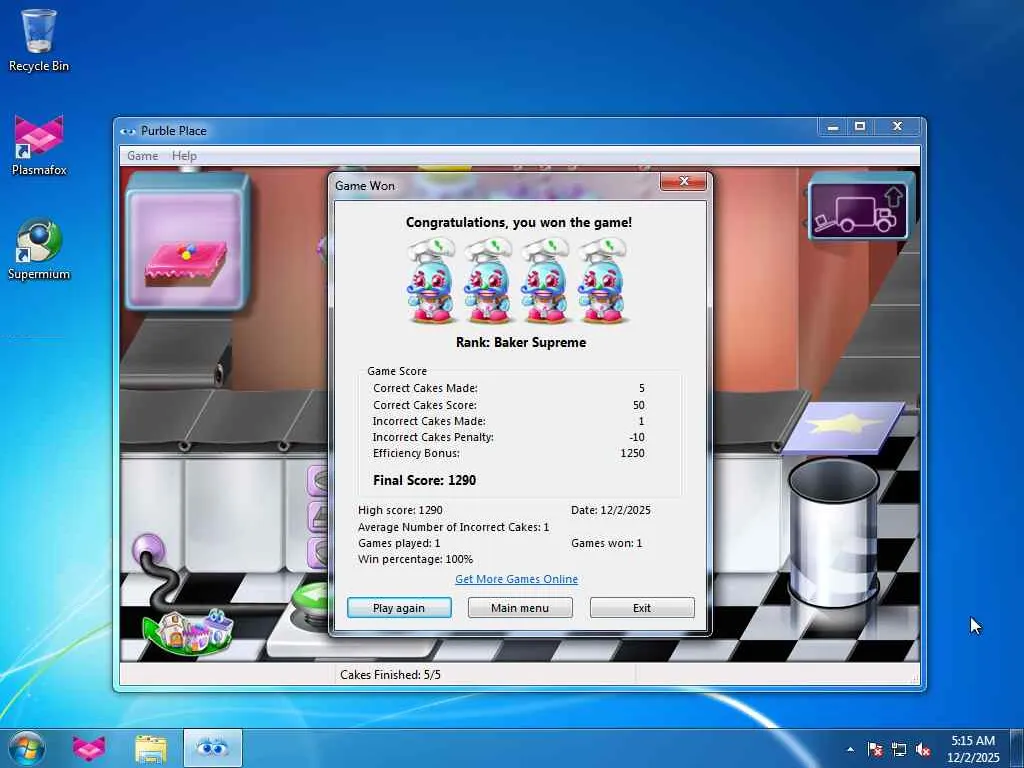Viewport: 1024px width, 768px height.
Task: Click the Main menu button
Action: click(520, 607)
